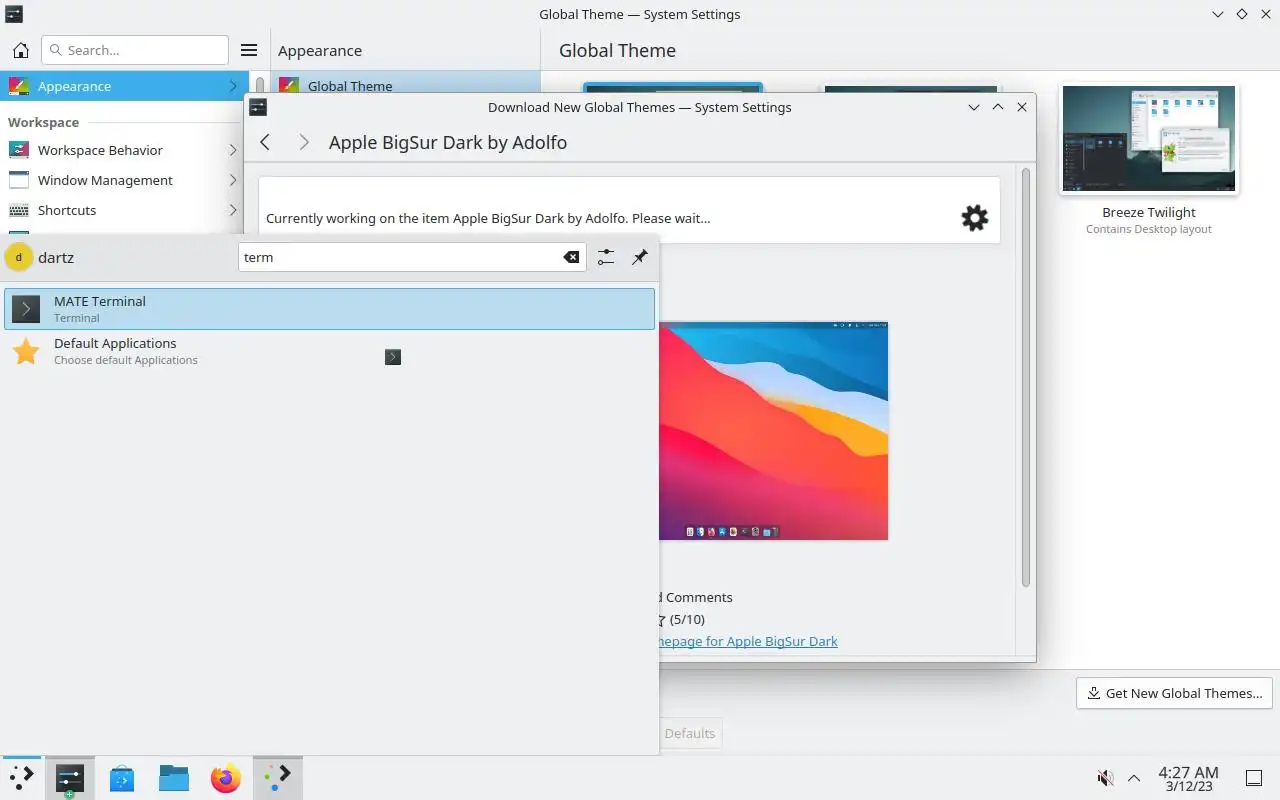Select the Breeze Twilight theme thumbnail
The width and height of the screenshot is (1280, 800).
pyautogui.click(x=1149, y=138)
